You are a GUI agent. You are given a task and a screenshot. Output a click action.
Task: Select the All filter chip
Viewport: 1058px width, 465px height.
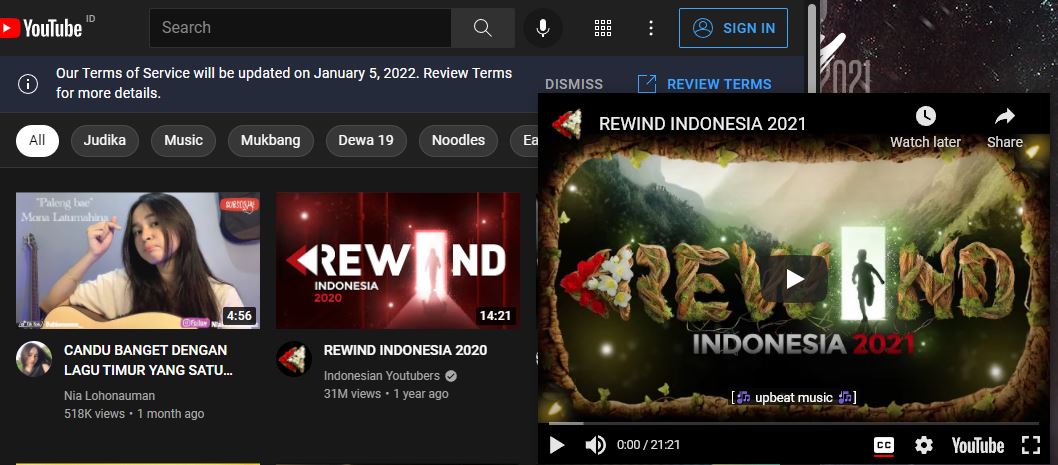coord(37,140)
